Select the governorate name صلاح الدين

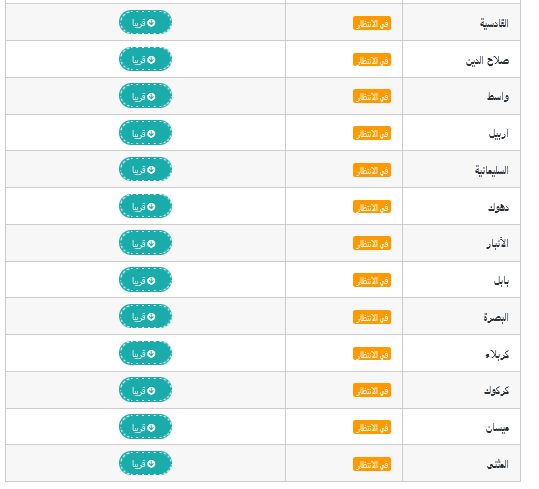tap(487, 60)
